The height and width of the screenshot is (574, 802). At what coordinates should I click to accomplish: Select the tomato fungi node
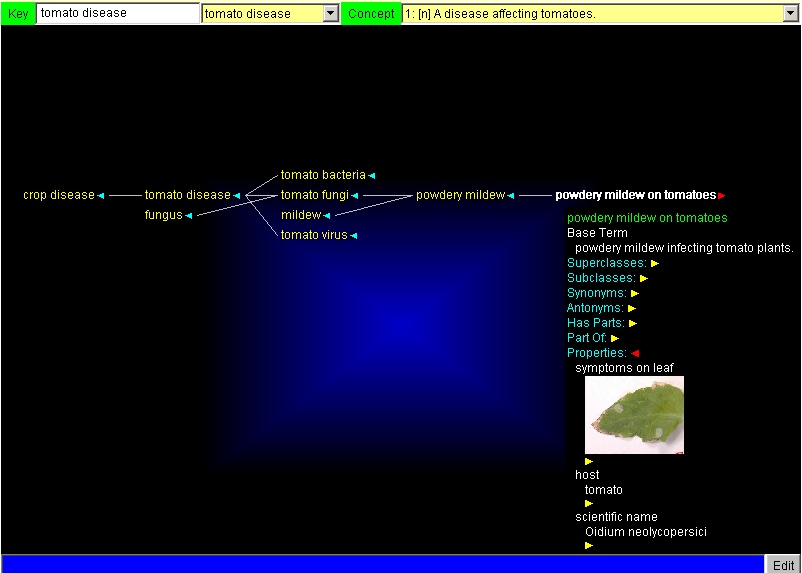coord(315,195)
